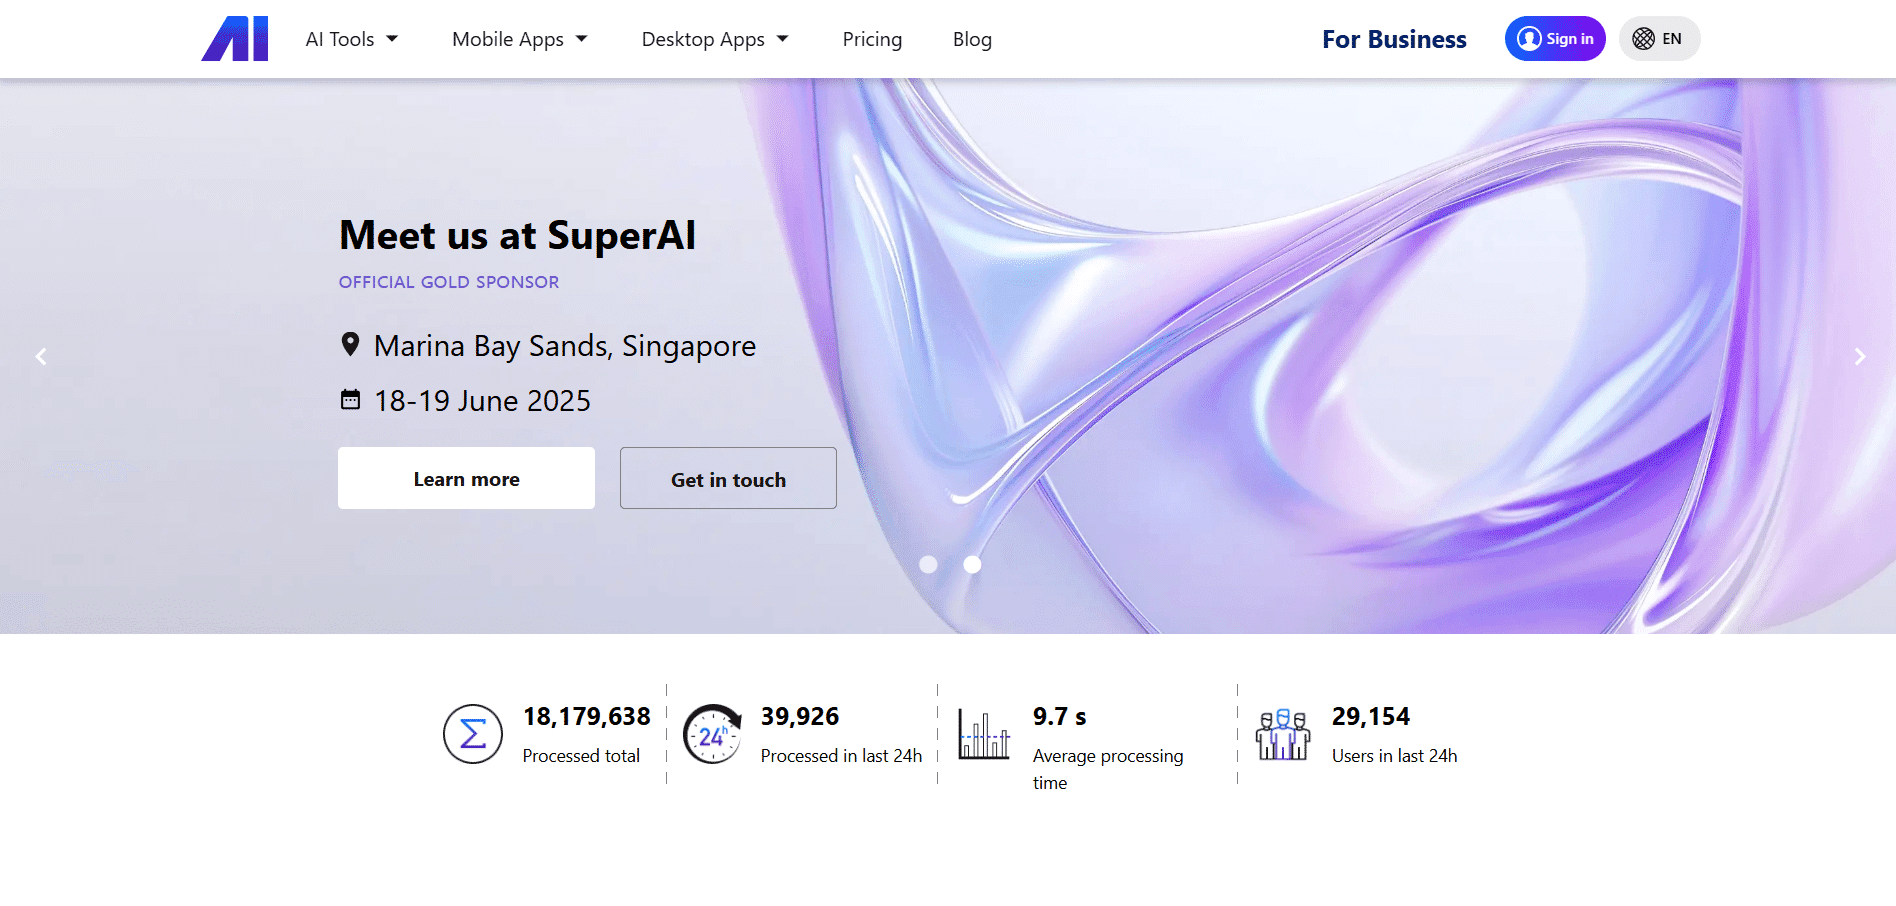Click the AI logo in the header

tap(235, 39)
